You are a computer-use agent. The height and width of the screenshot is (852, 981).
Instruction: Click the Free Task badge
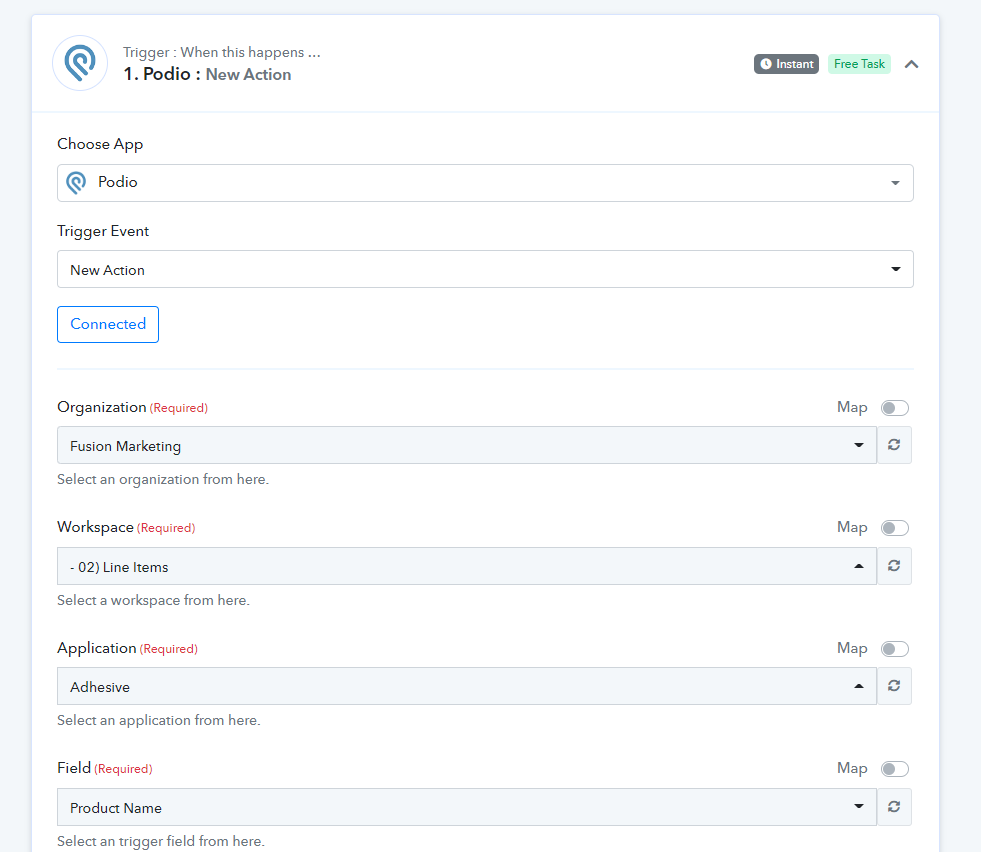tap(859, 64)
